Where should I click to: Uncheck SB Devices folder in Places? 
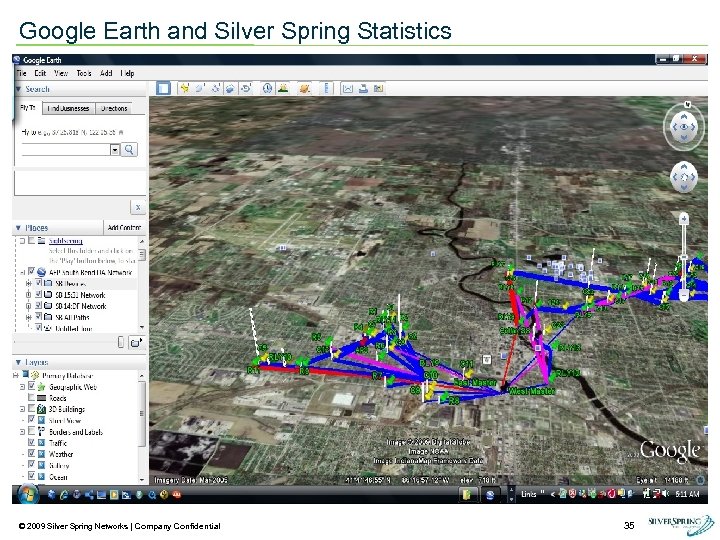click(x=39, y=283)
